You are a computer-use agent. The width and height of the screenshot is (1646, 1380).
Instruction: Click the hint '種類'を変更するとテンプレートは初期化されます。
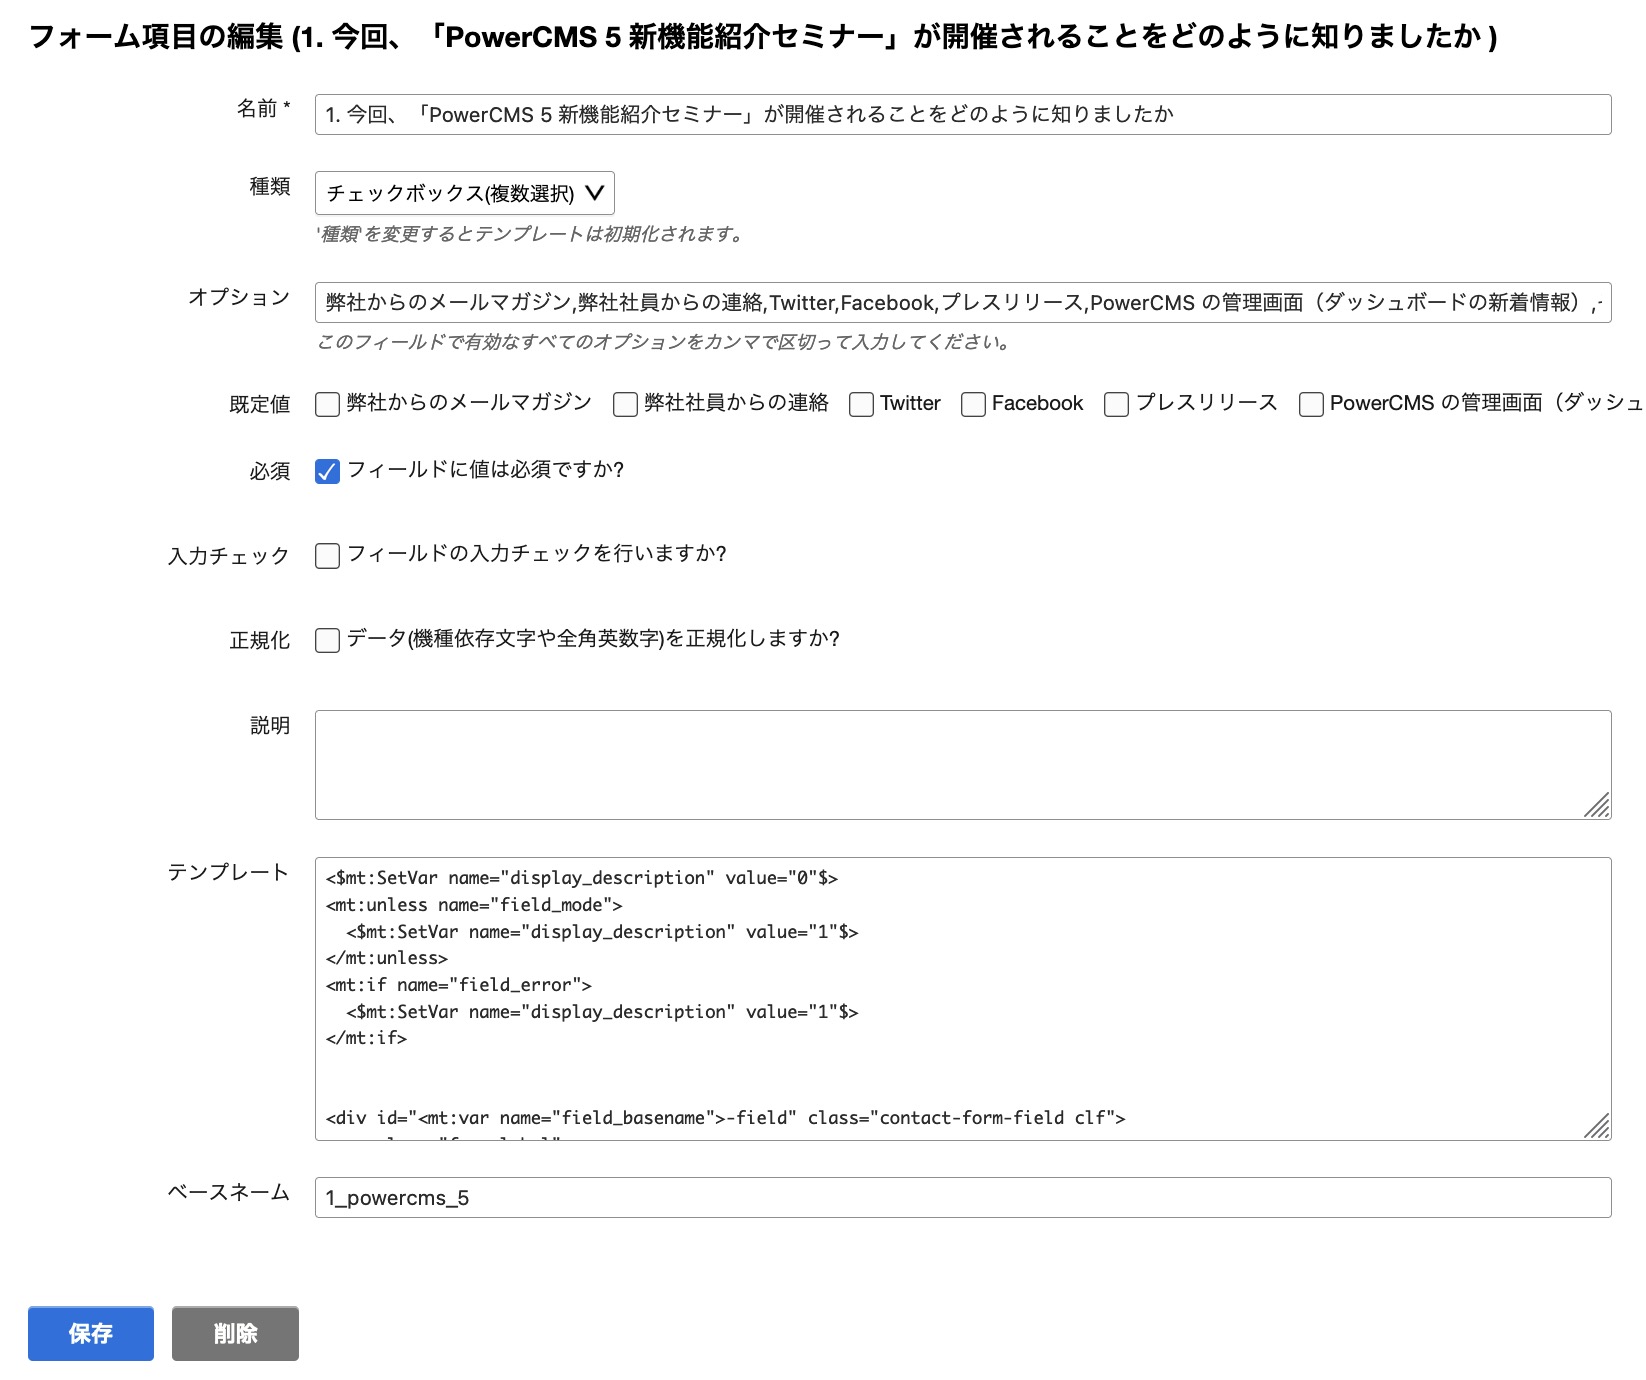529,234
